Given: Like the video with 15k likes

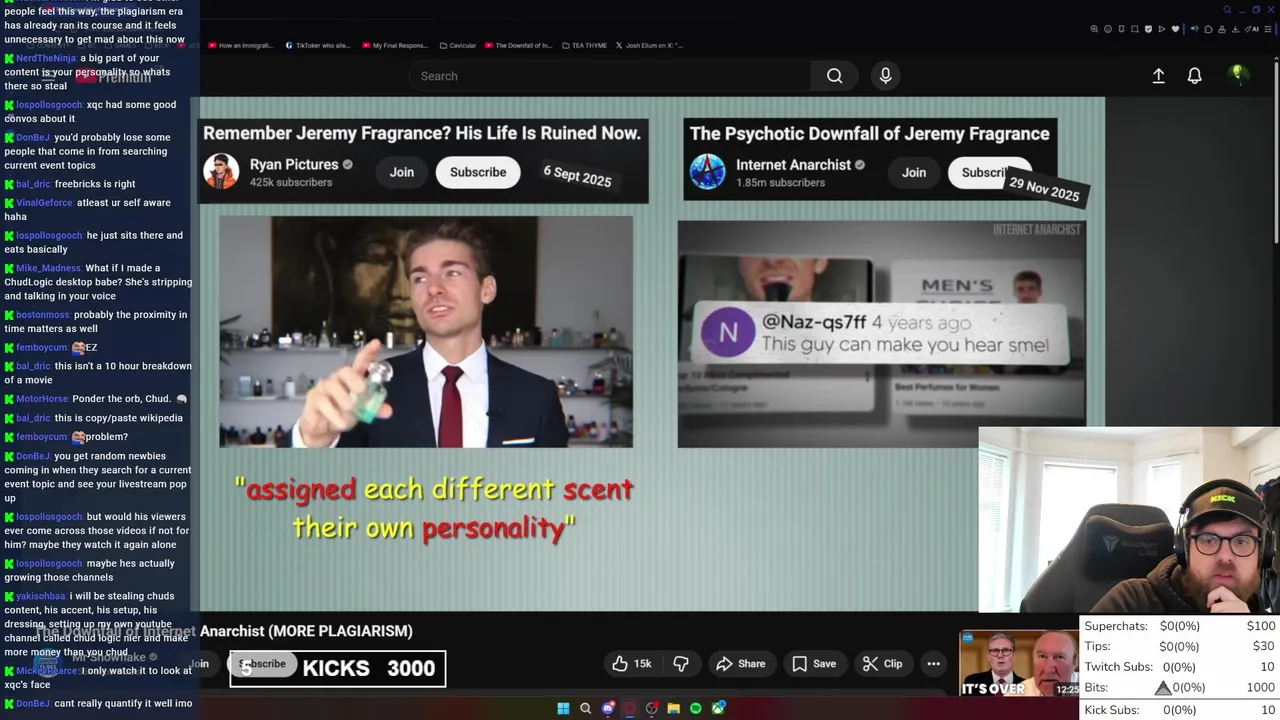Looking at the screenshot, I should pyautogui.click(x=632, y=664).
